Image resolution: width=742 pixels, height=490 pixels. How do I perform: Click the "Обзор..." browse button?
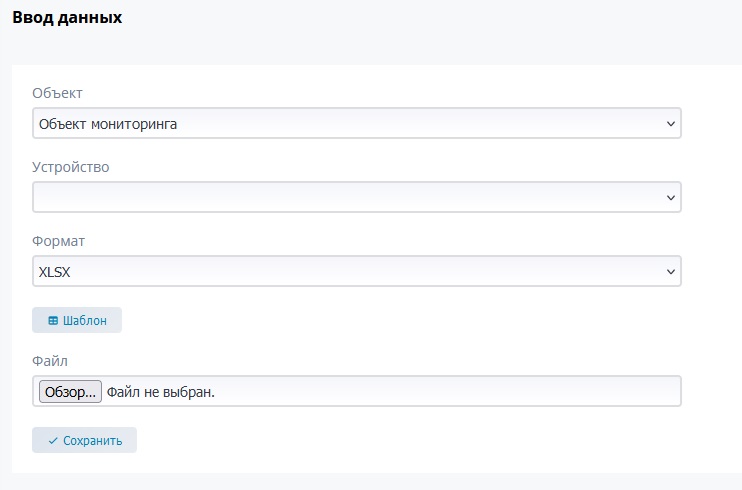click(x=70, y=391)
